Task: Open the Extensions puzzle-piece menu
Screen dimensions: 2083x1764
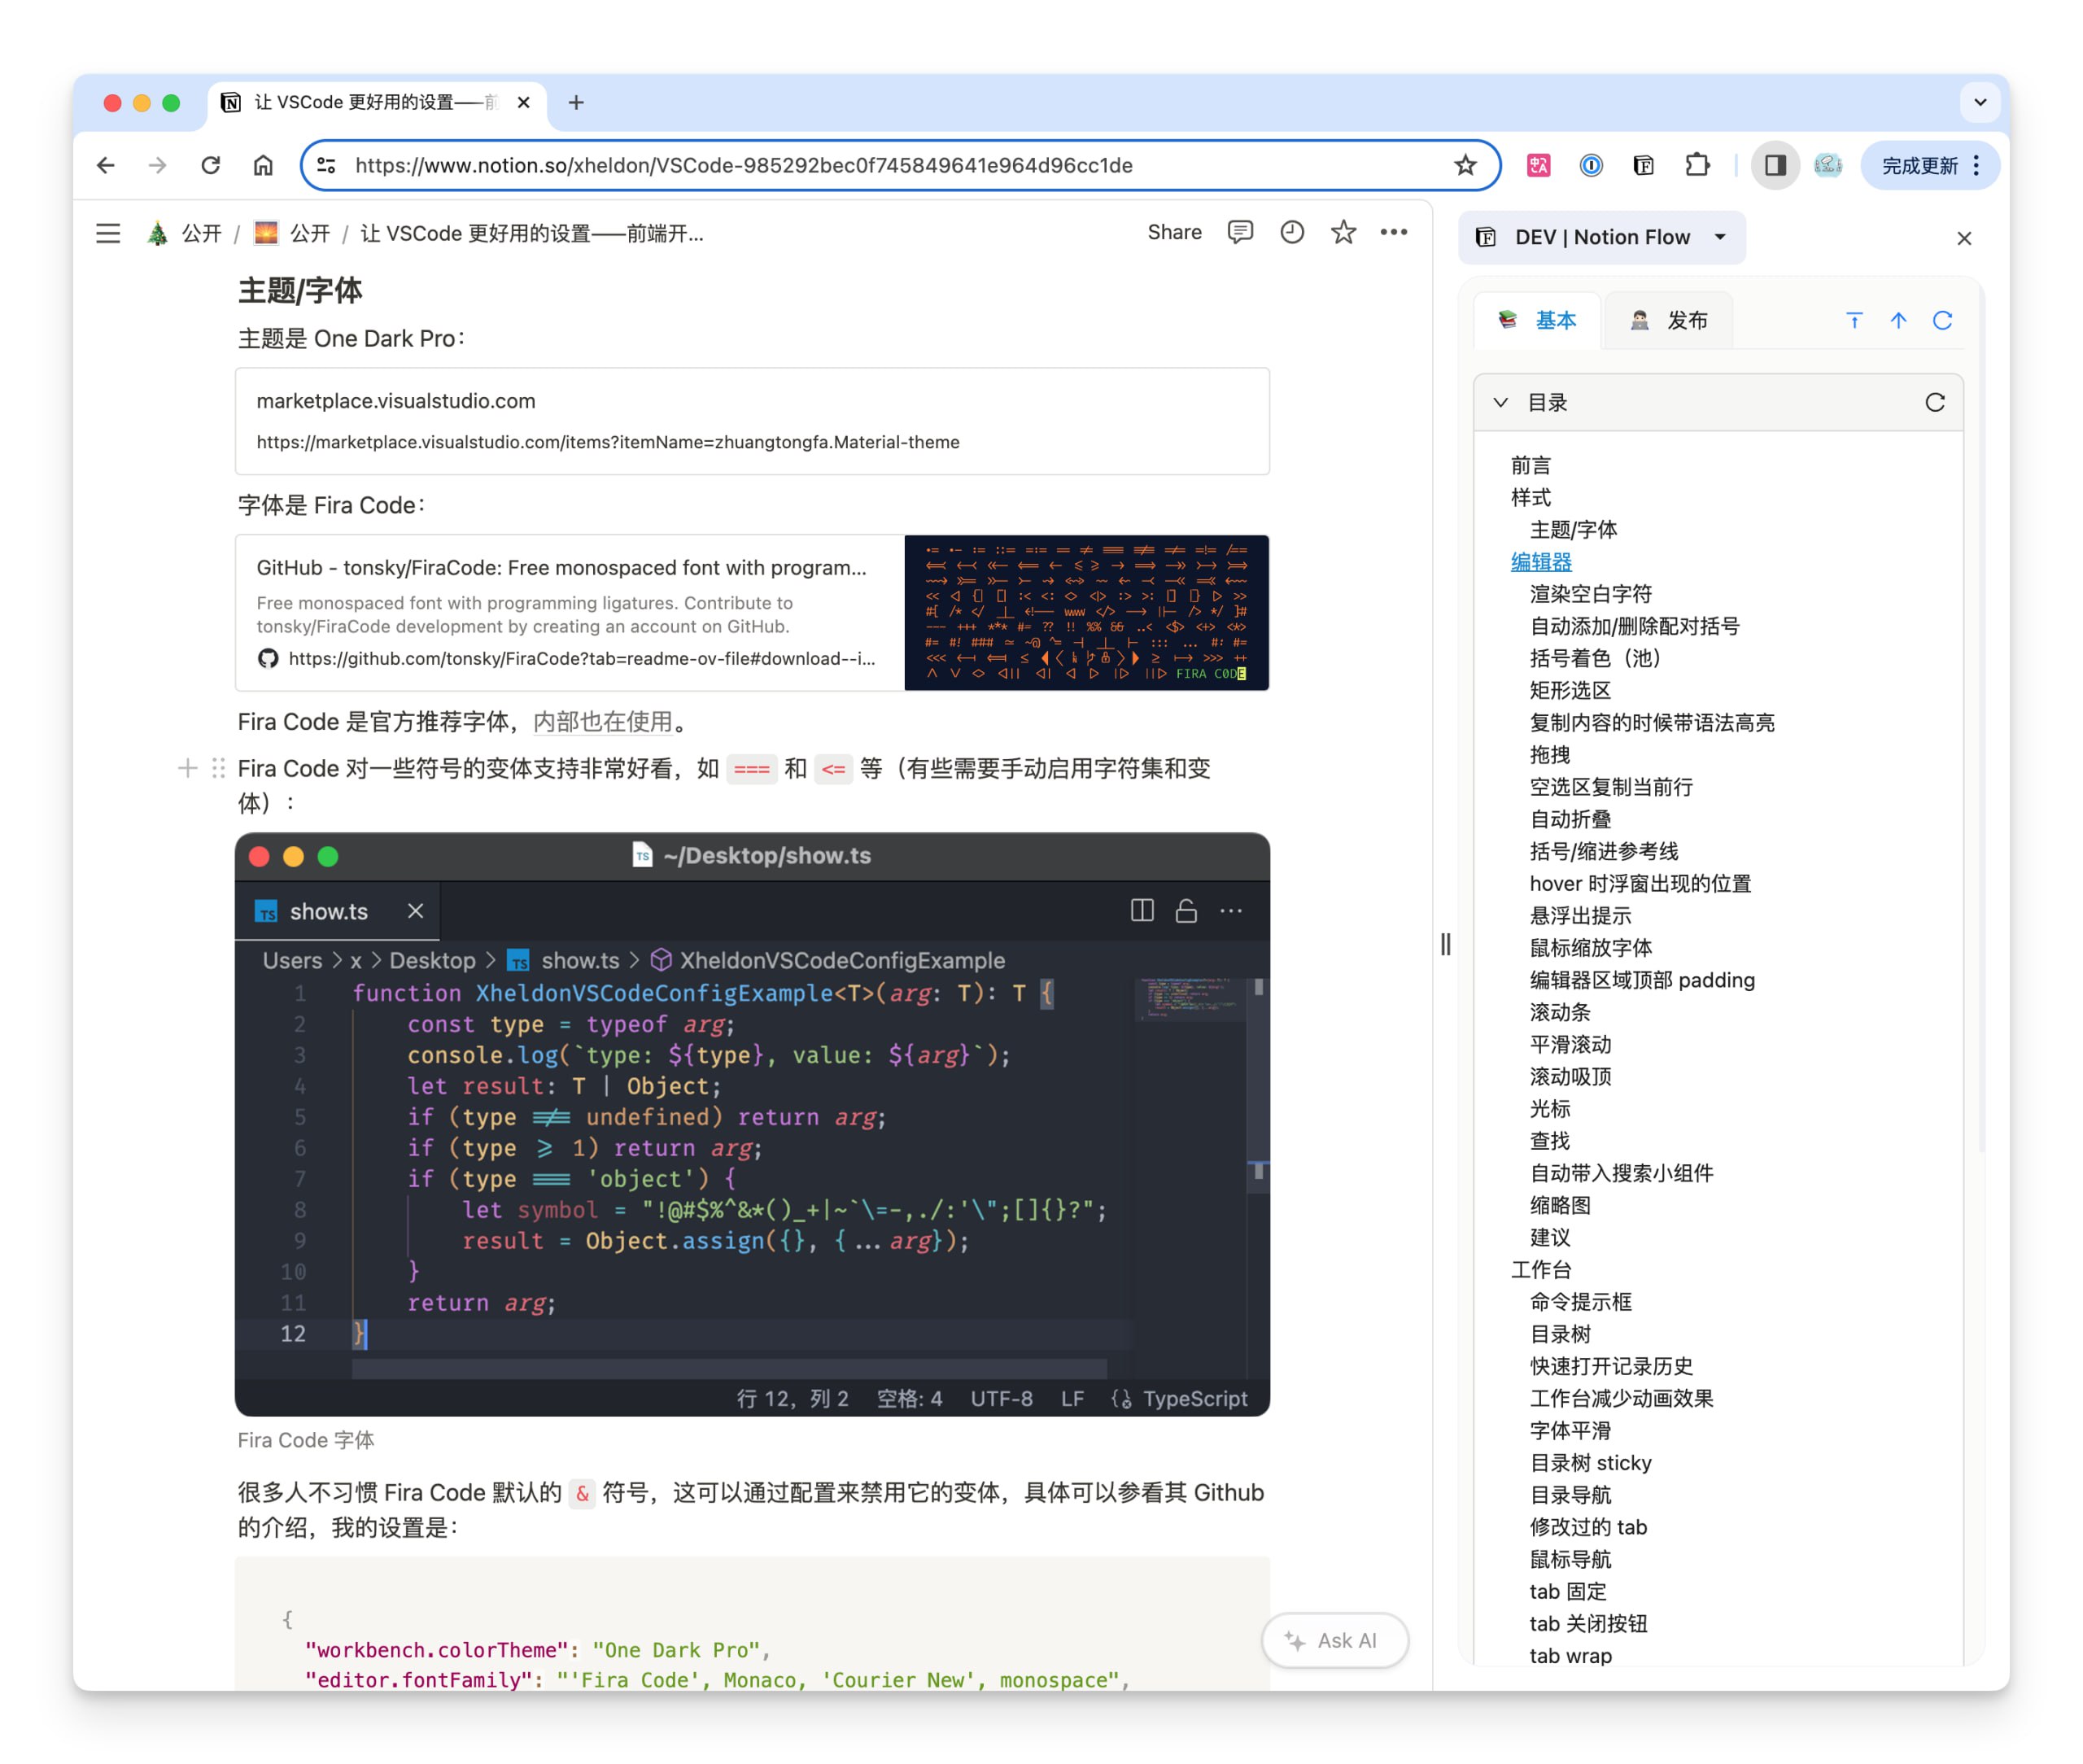Action: (1697, 166)
